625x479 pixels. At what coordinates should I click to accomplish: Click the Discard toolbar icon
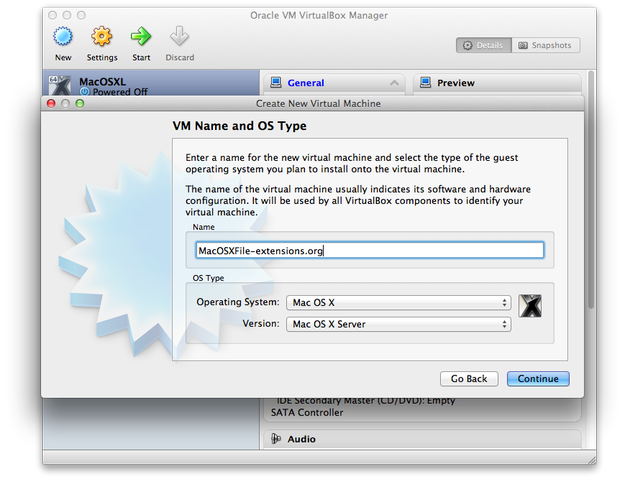click(x=179, y=36)
